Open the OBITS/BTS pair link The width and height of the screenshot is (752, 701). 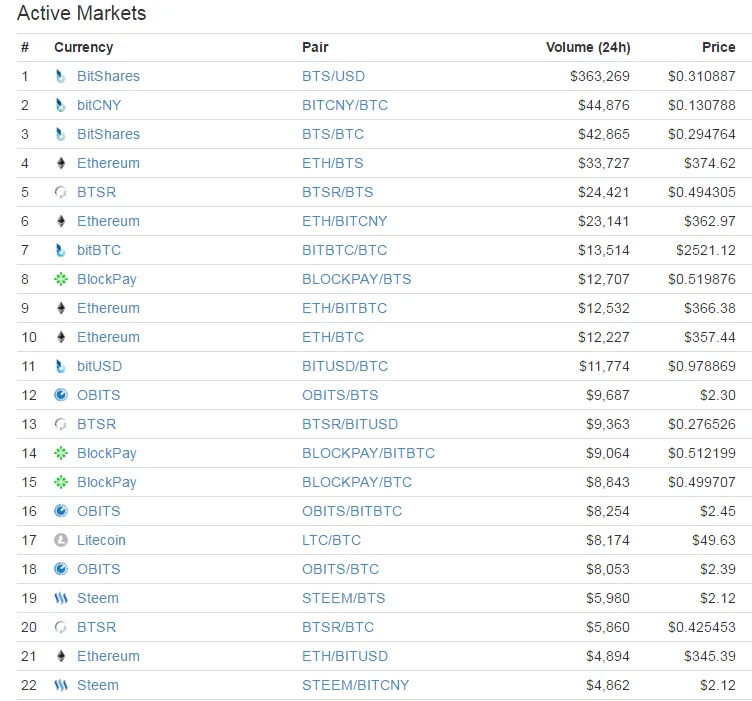pos(340,395)
